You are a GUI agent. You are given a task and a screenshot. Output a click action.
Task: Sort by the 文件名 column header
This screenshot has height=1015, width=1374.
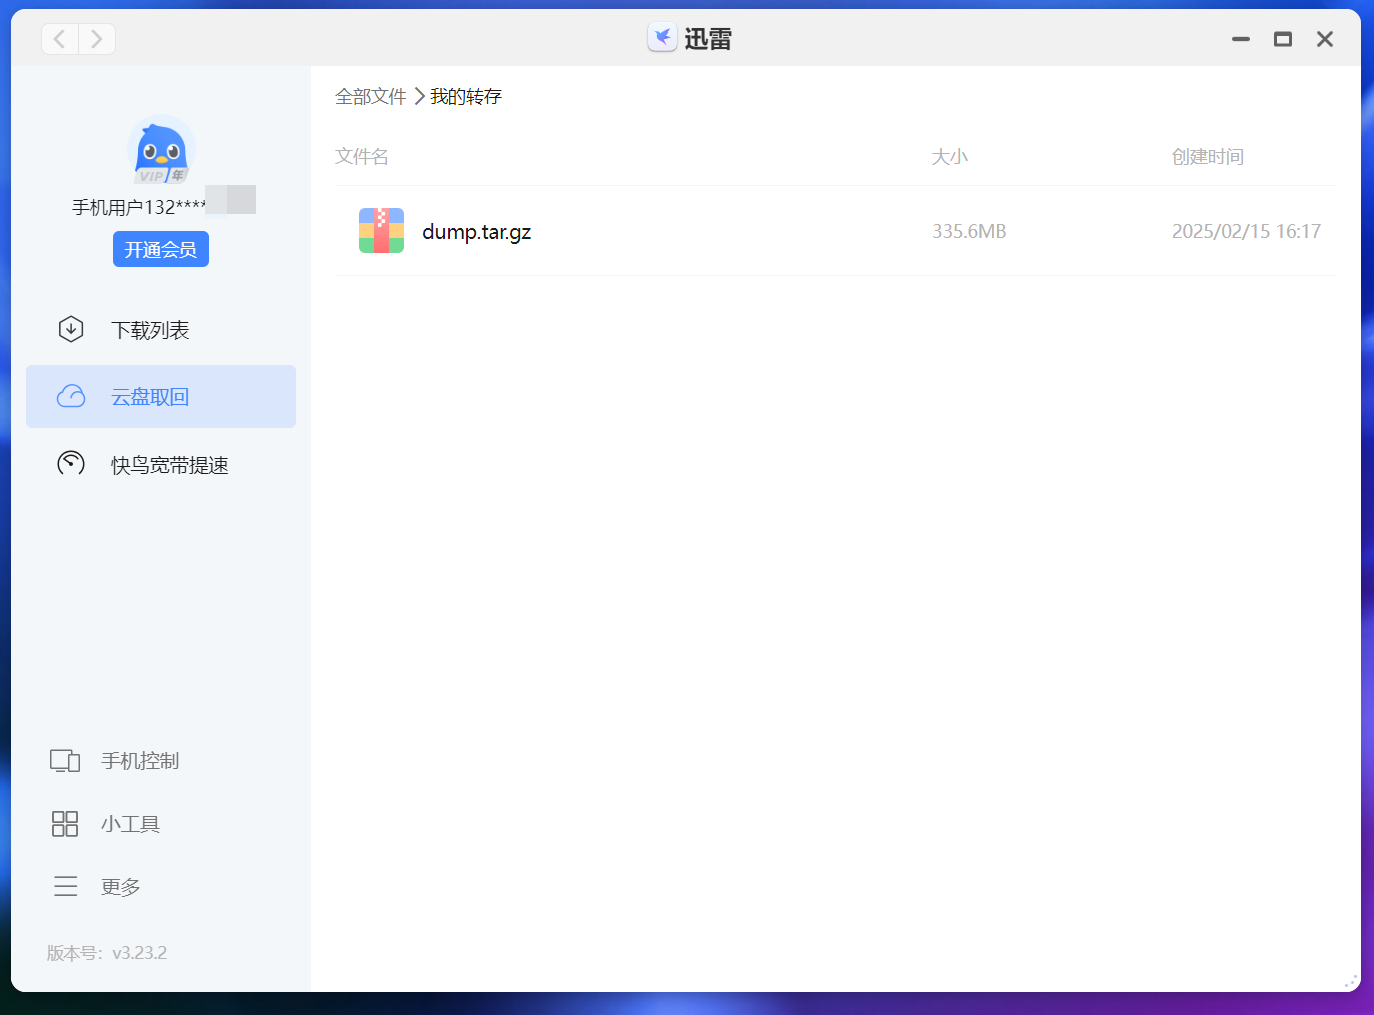362,157
